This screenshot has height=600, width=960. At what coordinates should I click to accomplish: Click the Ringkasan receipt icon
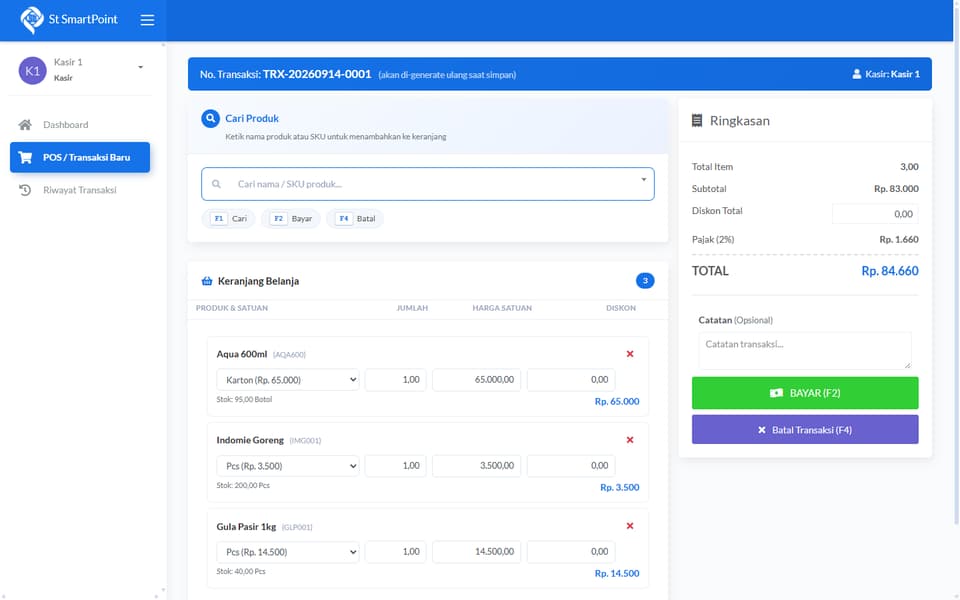pyautogui.click(x=697, y=121)
